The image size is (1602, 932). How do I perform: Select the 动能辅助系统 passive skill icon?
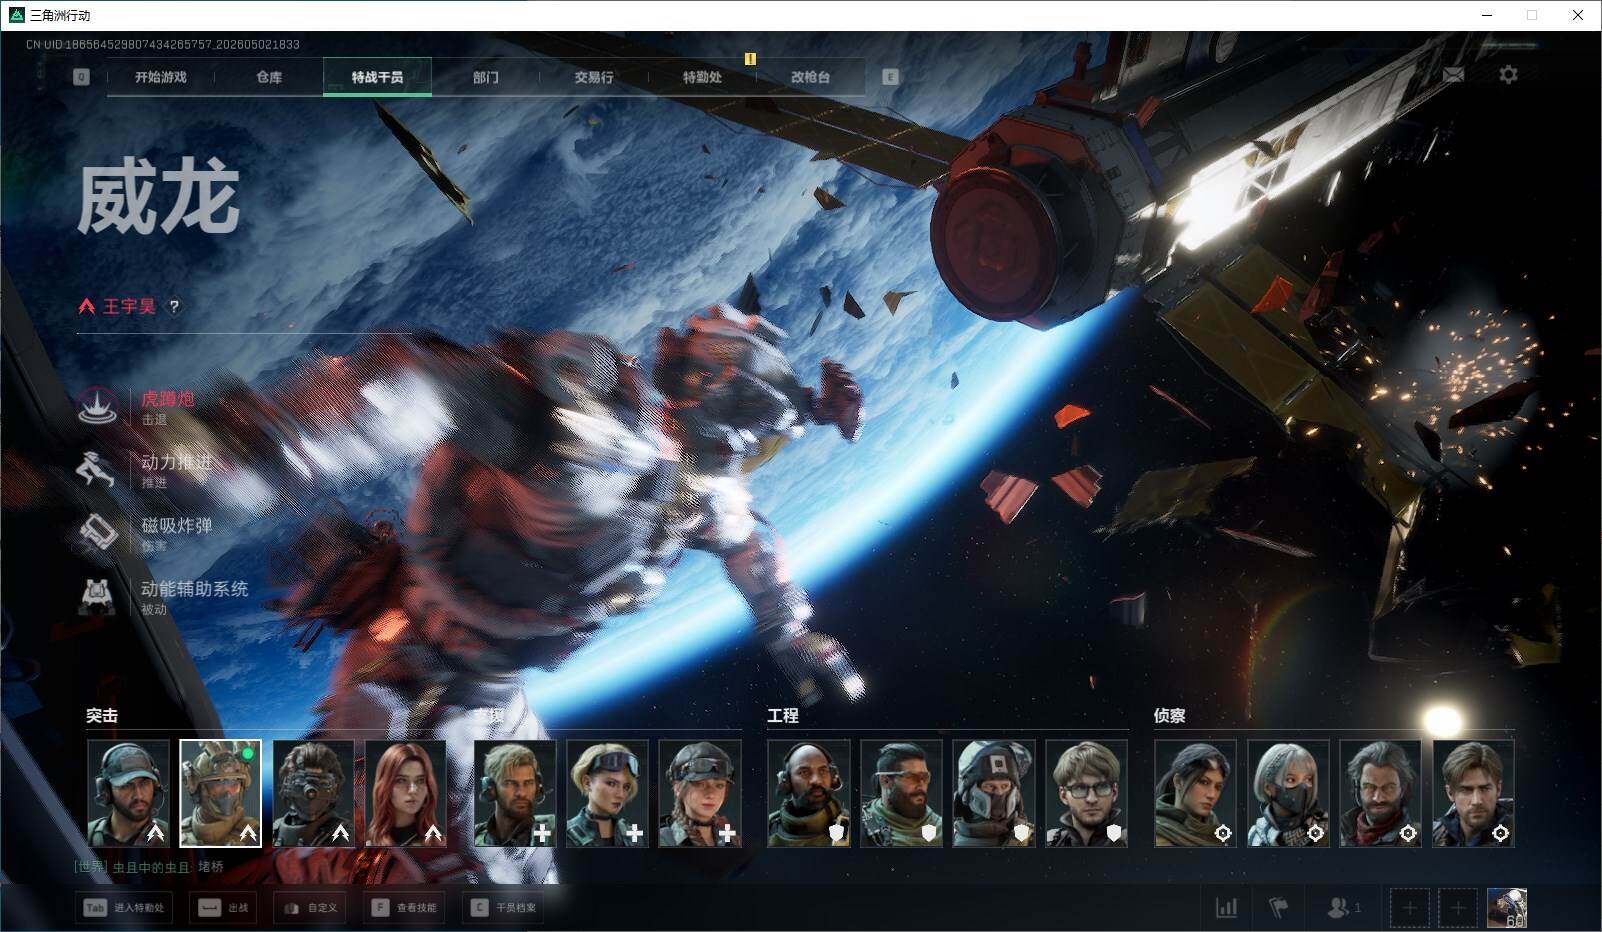point(98,596)
